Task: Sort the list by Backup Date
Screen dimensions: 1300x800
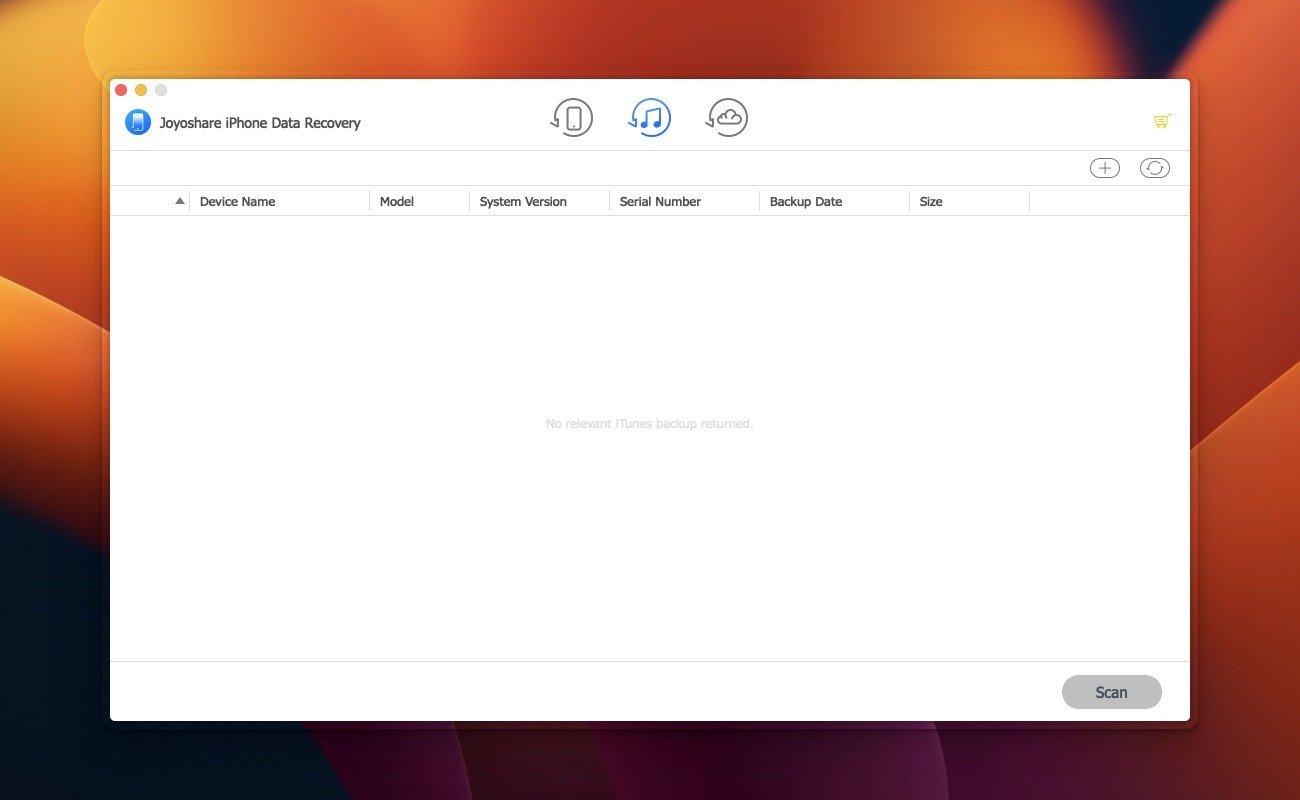Action: (806, 201)
